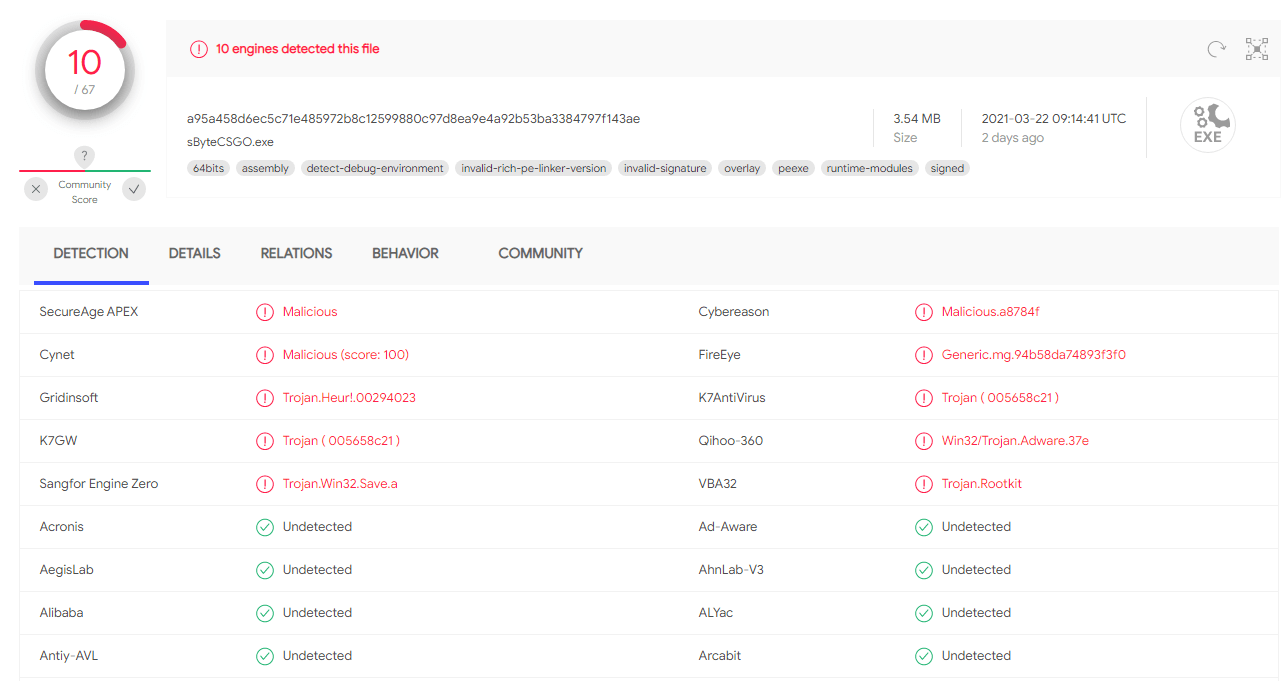This screenshot has height=681, width=1281.
Task: Click Cybereason alert icon
Action: click(924, 312)
